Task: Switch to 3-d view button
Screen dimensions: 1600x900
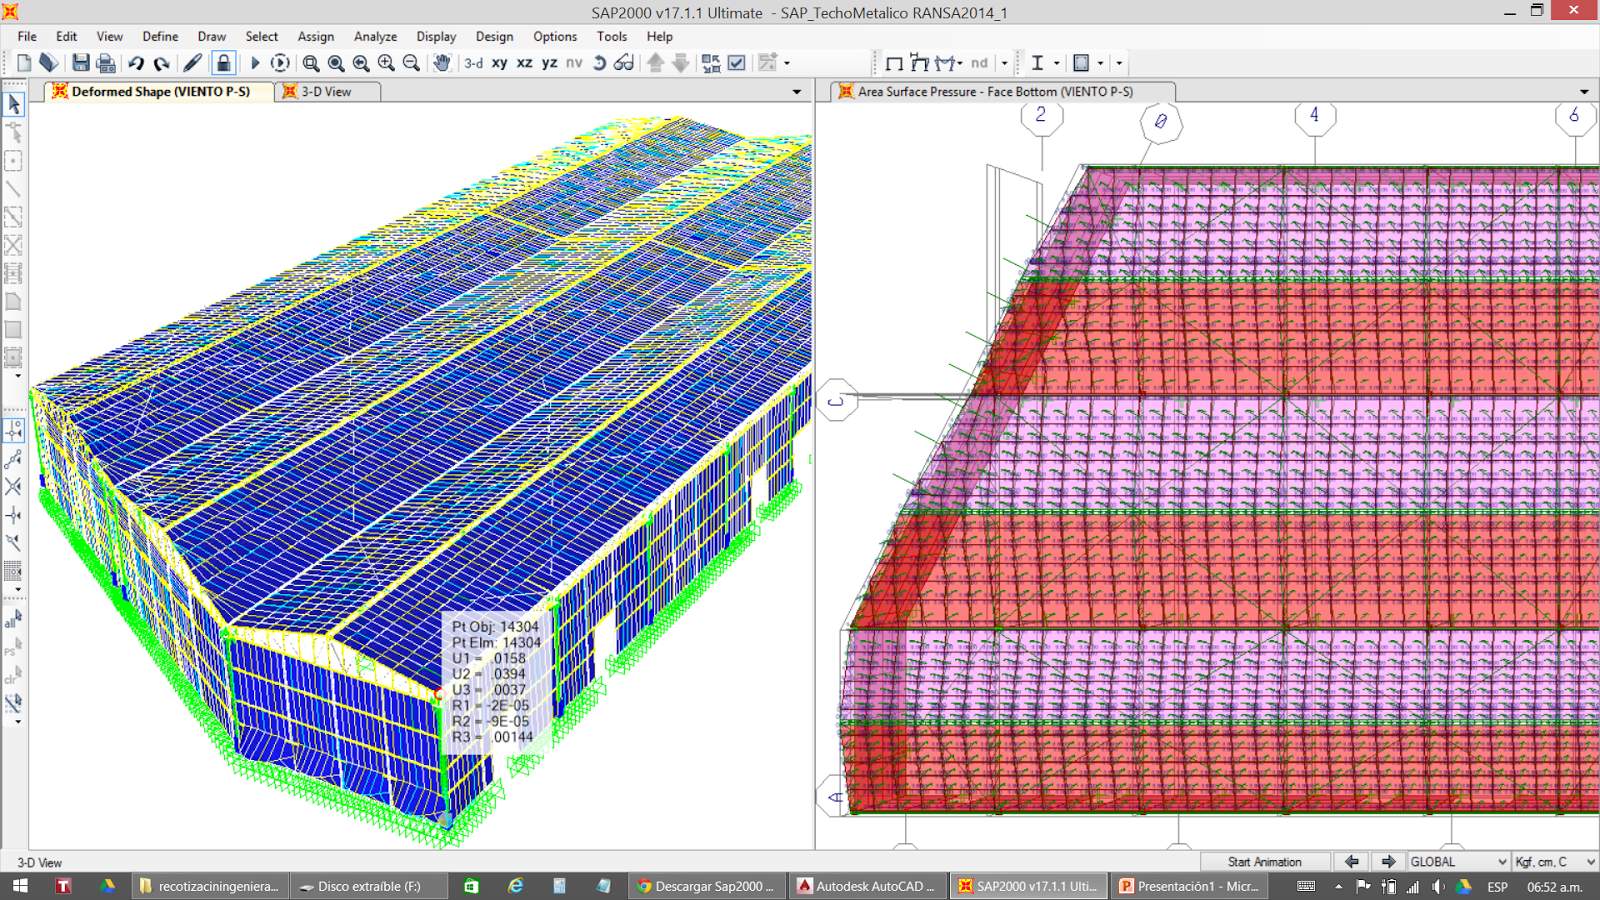Action: pos(473,63)
